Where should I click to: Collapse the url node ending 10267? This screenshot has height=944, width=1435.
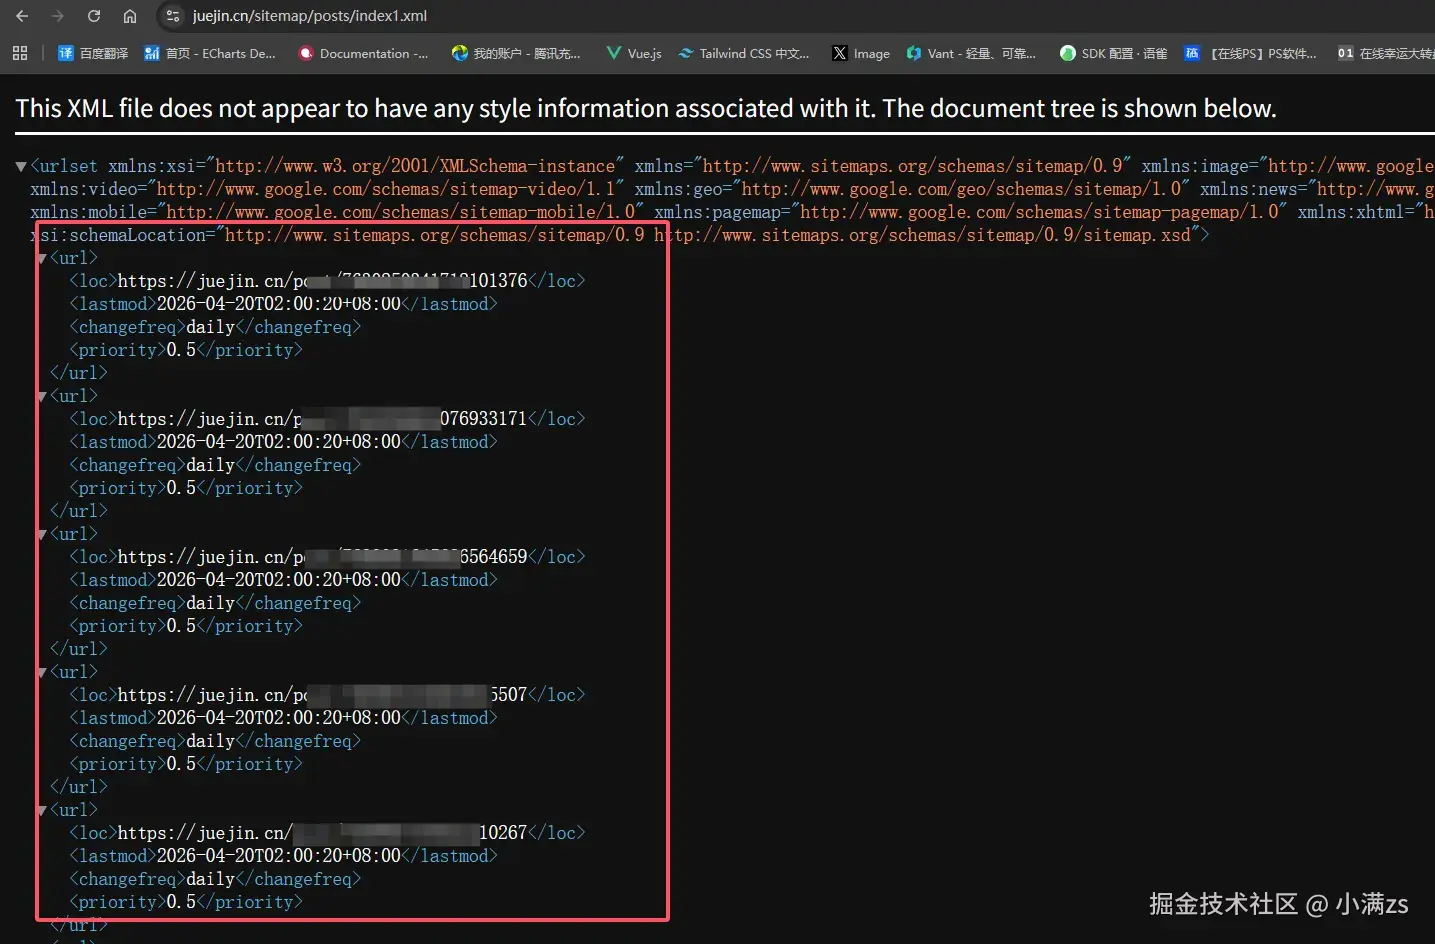coord(42,810)
